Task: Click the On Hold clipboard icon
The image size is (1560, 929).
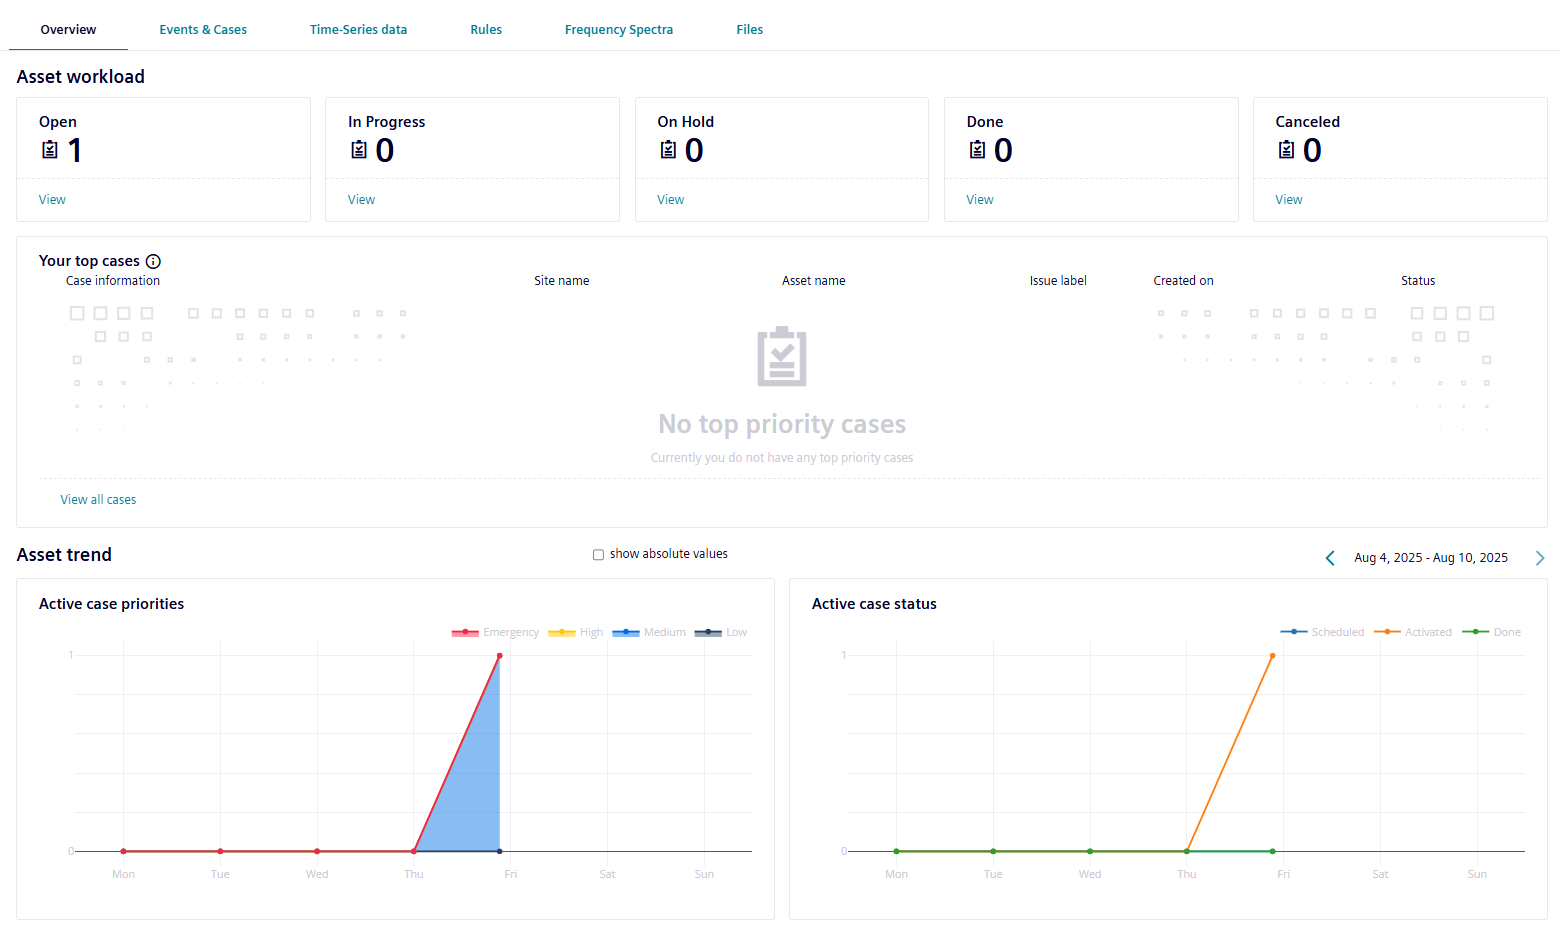Action: [x=668, y=150]
